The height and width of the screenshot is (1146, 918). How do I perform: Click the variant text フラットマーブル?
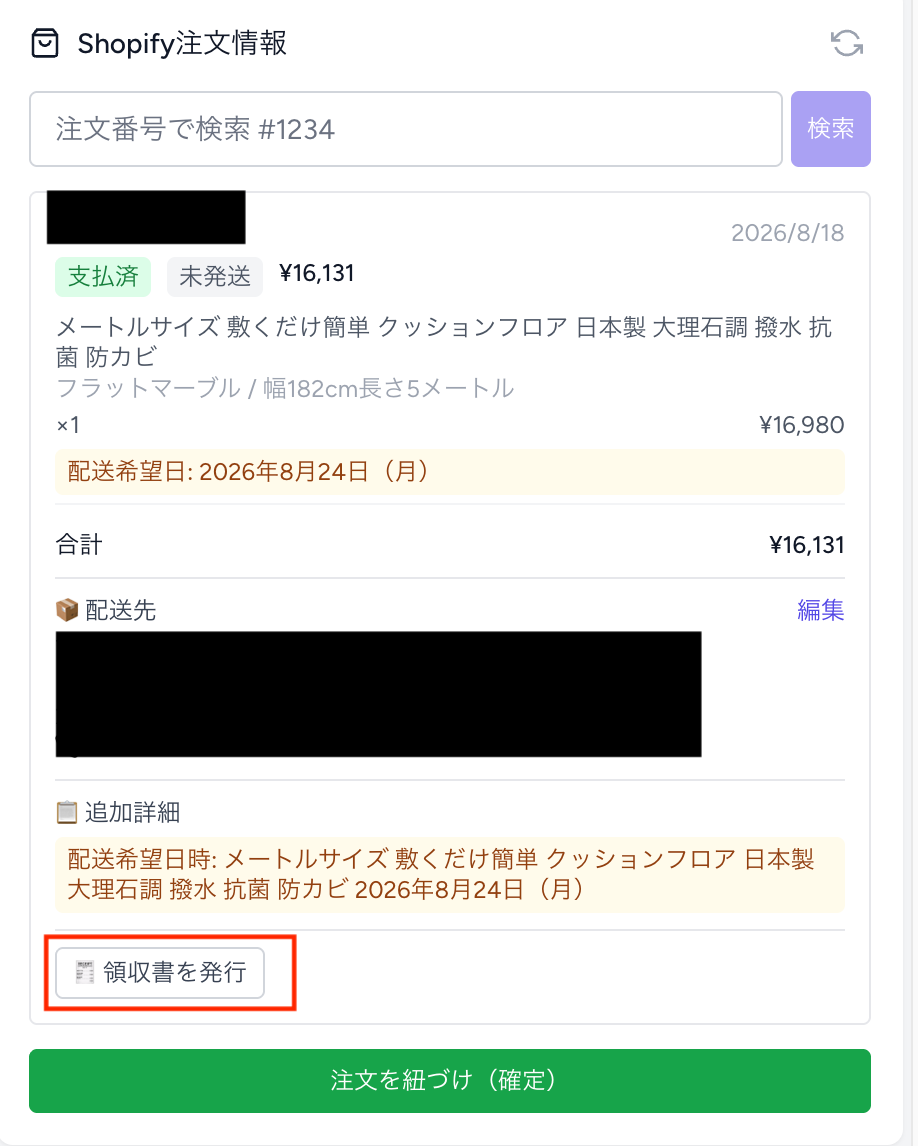148,388
